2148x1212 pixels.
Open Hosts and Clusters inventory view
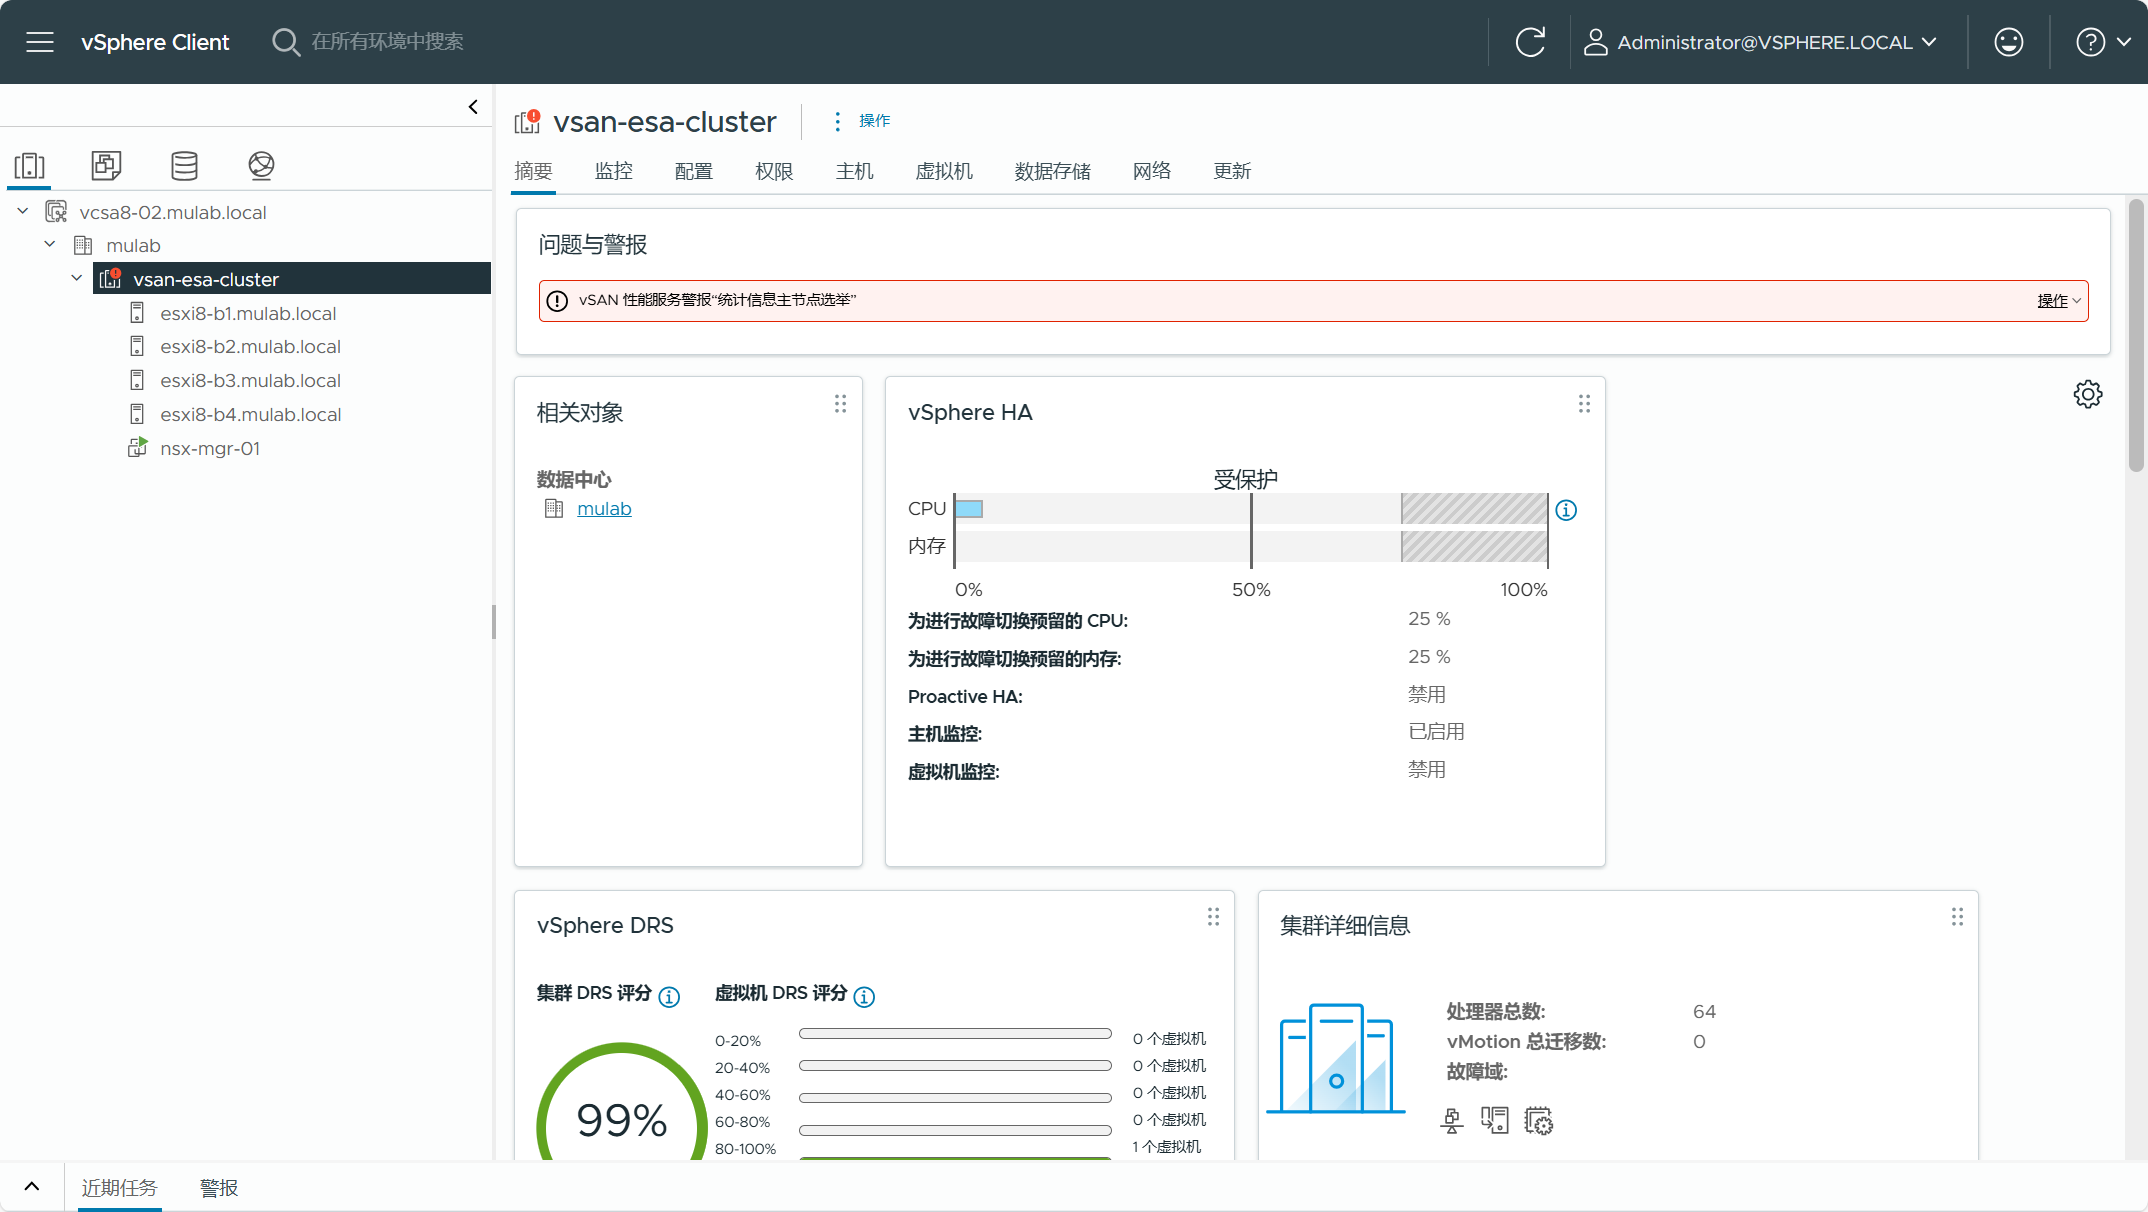pos(30,166)
